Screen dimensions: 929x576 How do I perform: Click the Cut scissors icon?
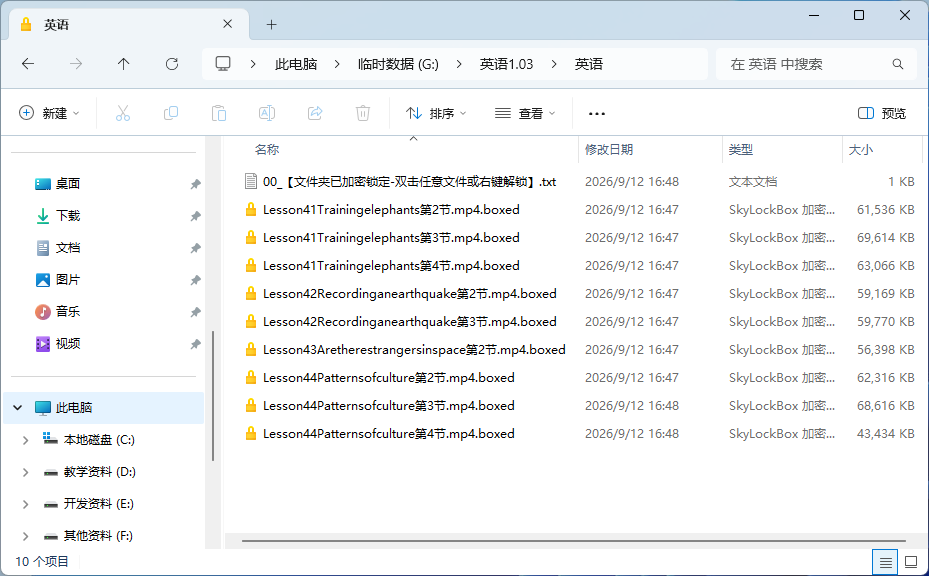[x=123, y=113]
